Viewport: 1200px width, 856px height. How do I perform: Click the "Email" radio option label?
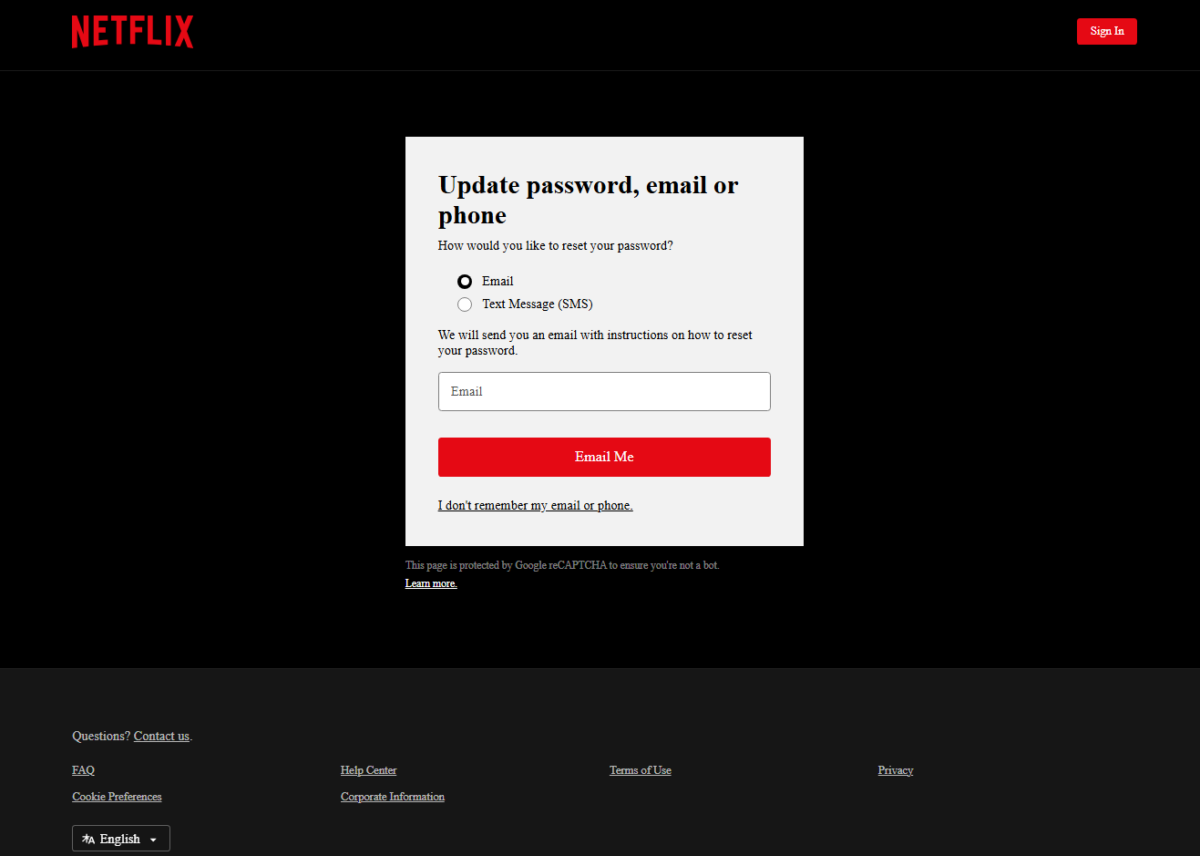[497, 282]
